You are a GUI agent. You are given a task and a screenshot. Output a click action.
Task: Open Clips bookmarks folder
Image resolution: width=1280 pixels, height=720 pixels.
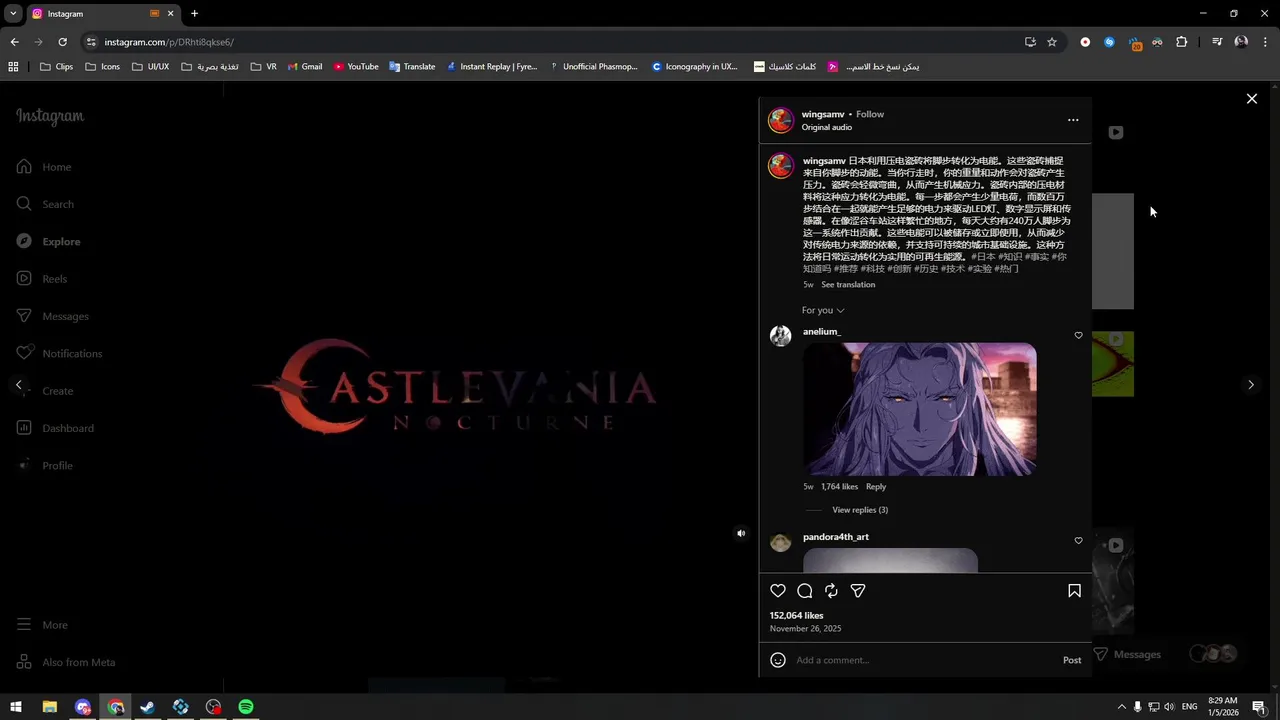[x=56, y=67]
